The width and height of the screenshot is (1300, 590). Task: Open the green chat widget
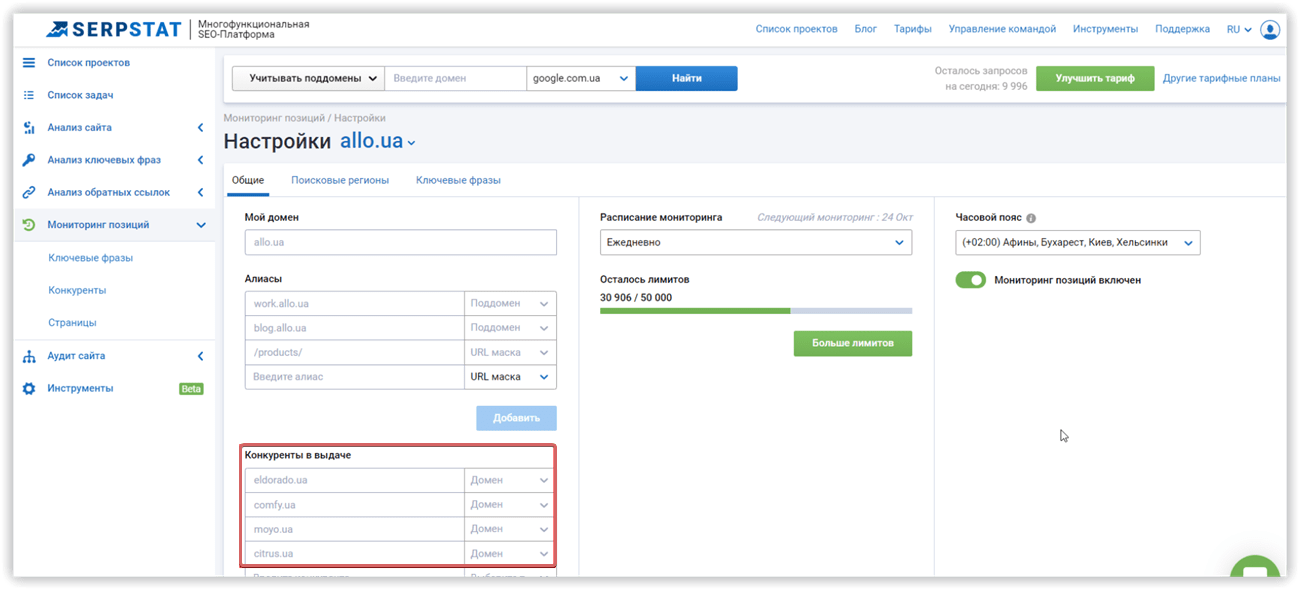[x=1255, y=568]
